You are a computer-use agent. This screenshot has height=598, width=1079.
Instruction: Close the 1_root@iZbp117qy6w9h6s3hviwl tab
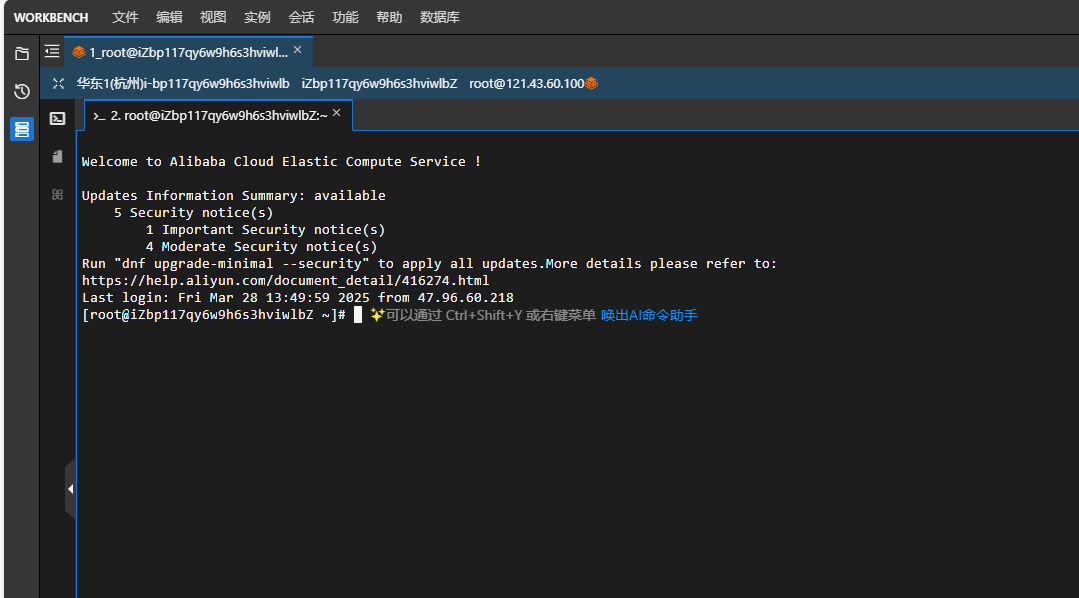click(x=297, y=50)
